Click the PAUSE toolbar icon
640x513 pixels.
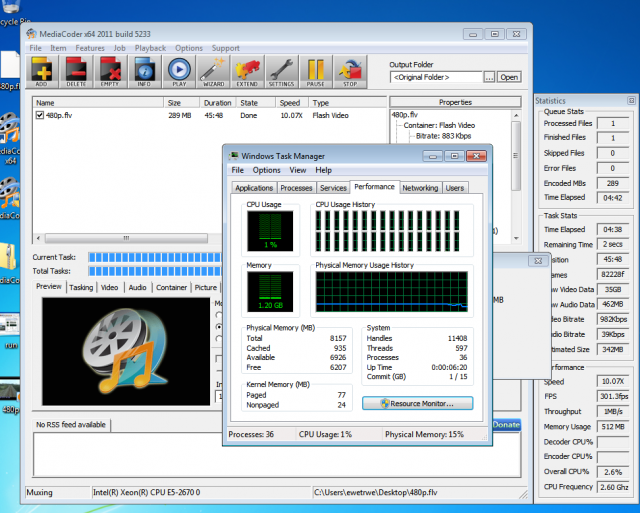click(x=316, y=71)
